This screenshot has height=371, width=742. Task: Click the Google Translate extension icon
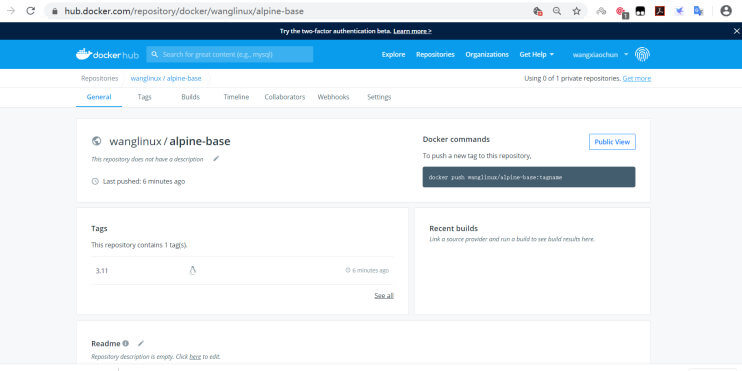[698, 11]
